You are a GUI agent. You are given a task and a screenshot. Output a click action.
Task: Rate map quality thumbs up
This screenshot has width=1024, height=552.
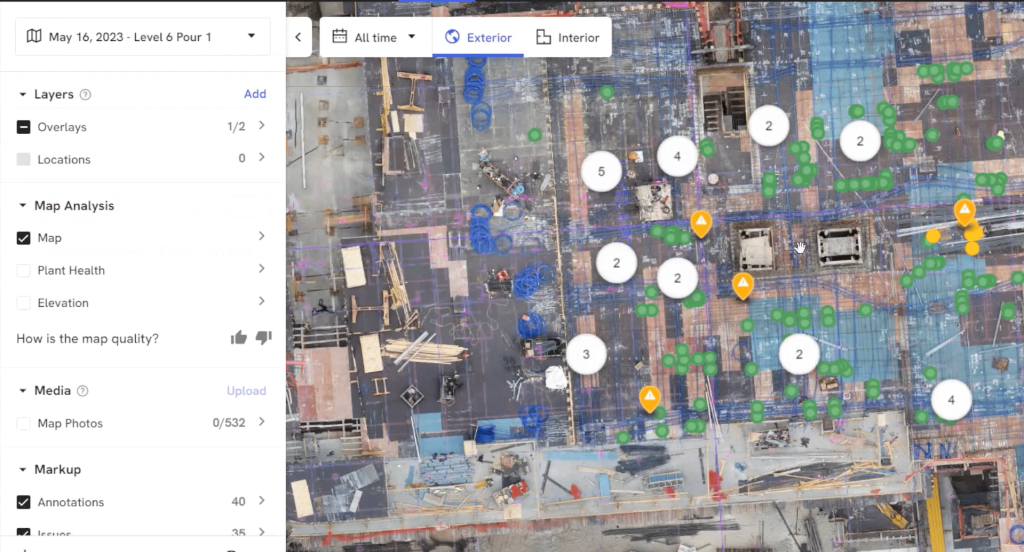point(239,338)
